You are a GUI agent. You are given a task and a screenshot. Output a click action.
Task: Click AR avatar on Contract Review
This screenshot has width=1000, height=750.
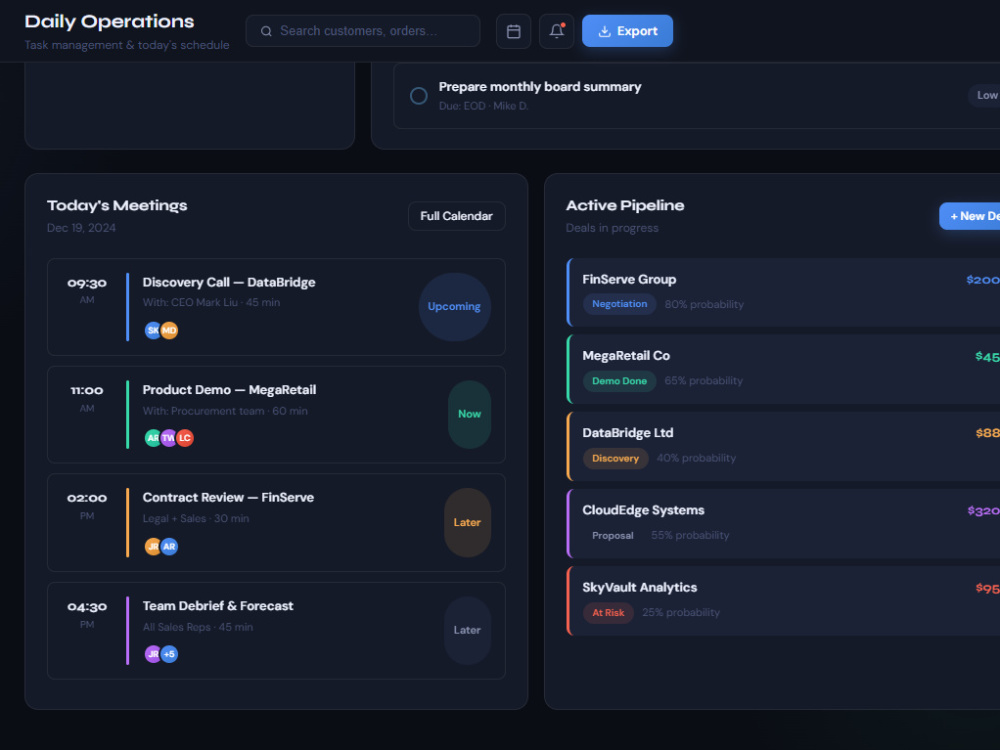click(169, 547)
